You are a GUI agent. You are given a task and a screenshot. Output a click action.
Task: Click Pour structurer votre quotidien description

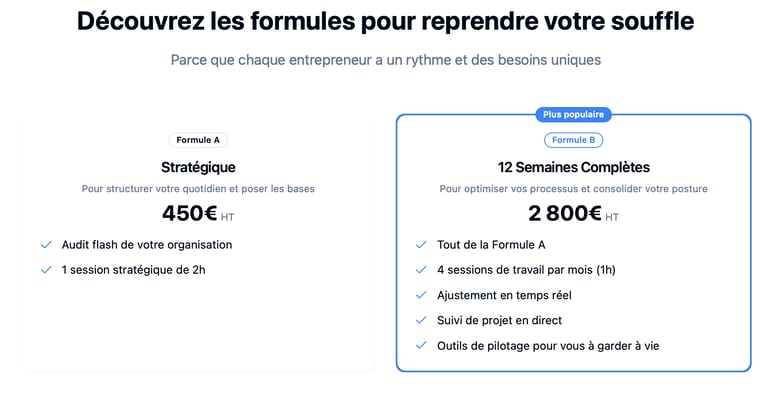coord(198,188)
